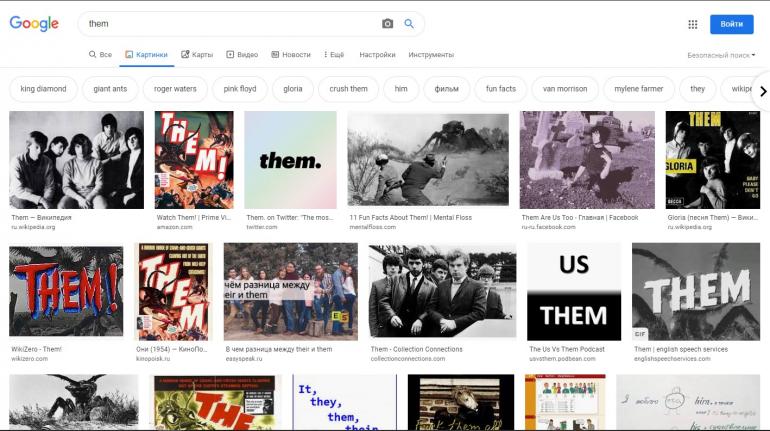Open the Они (1954) КиноПоиск poster

[173, 292]
